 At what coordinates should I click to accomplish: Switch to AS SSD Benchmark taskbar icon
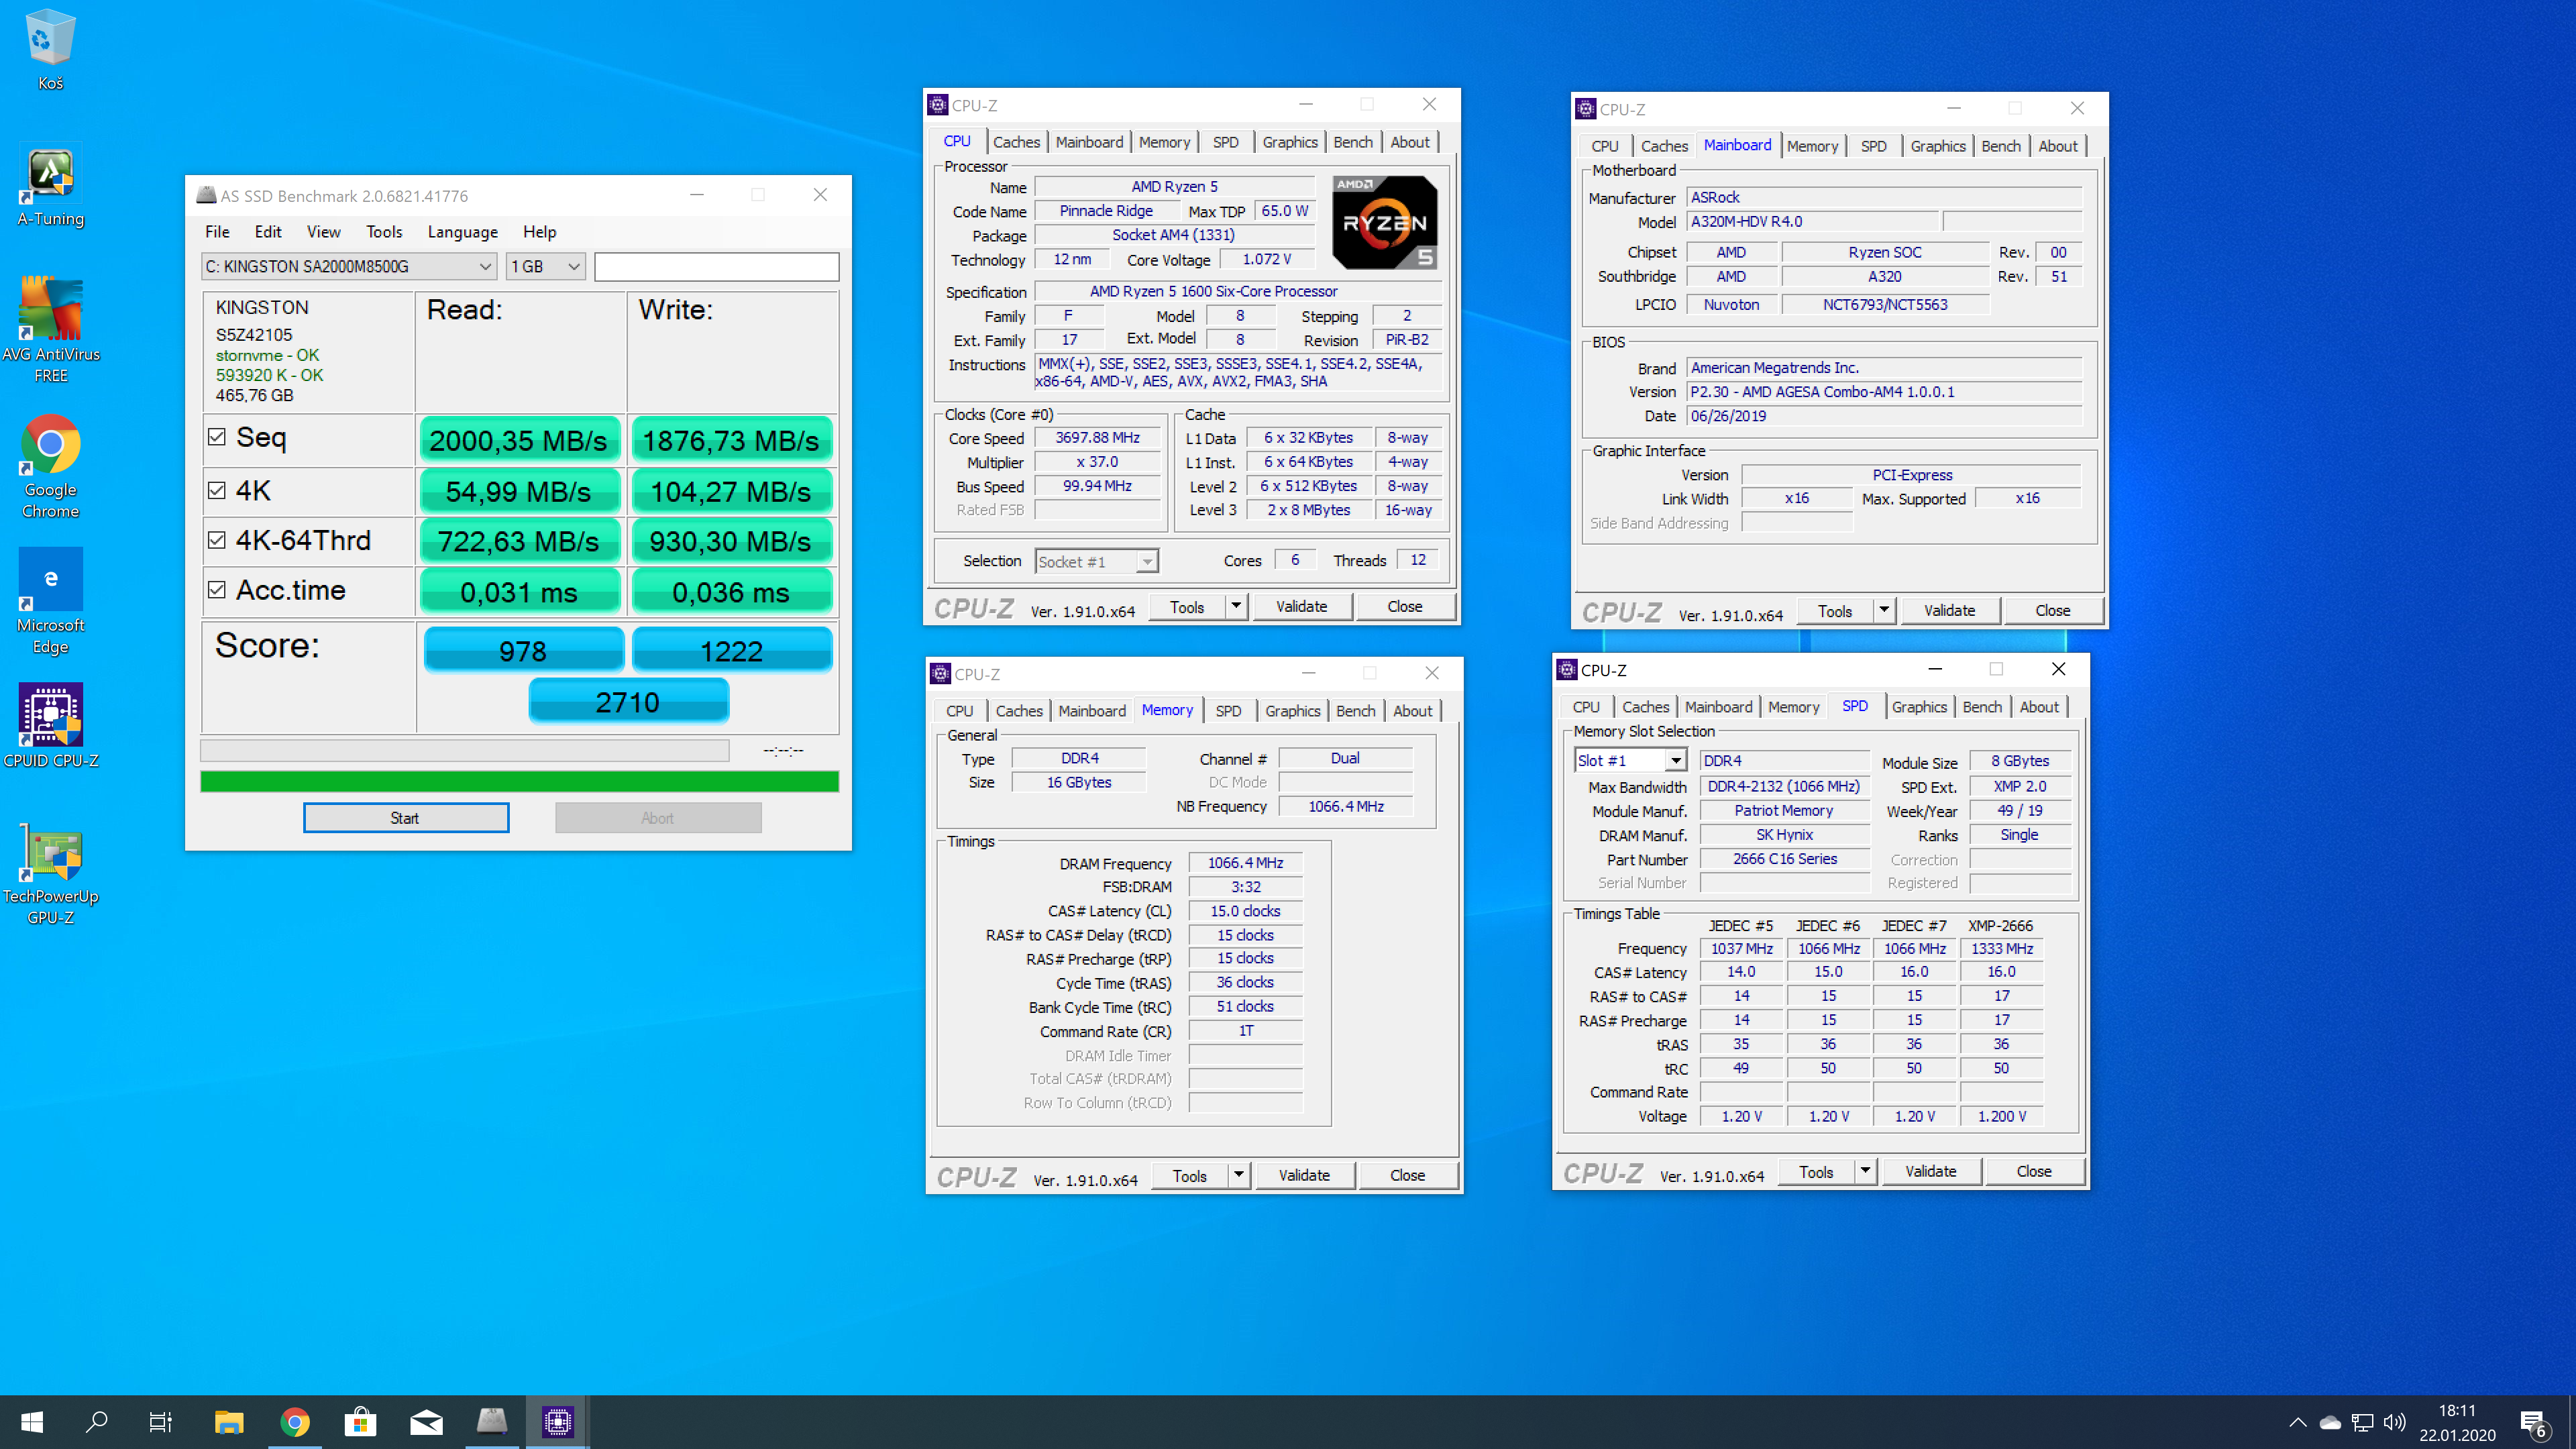[x=492, y=1421]
